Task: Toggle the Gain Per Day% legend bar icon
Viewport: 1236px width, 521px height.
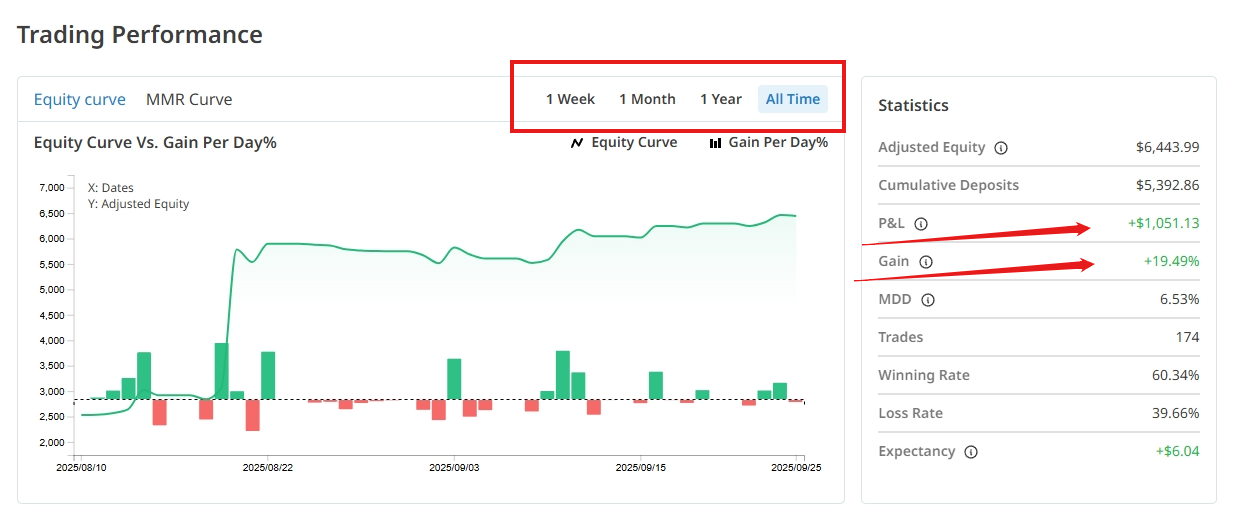Action: point(715,143)
